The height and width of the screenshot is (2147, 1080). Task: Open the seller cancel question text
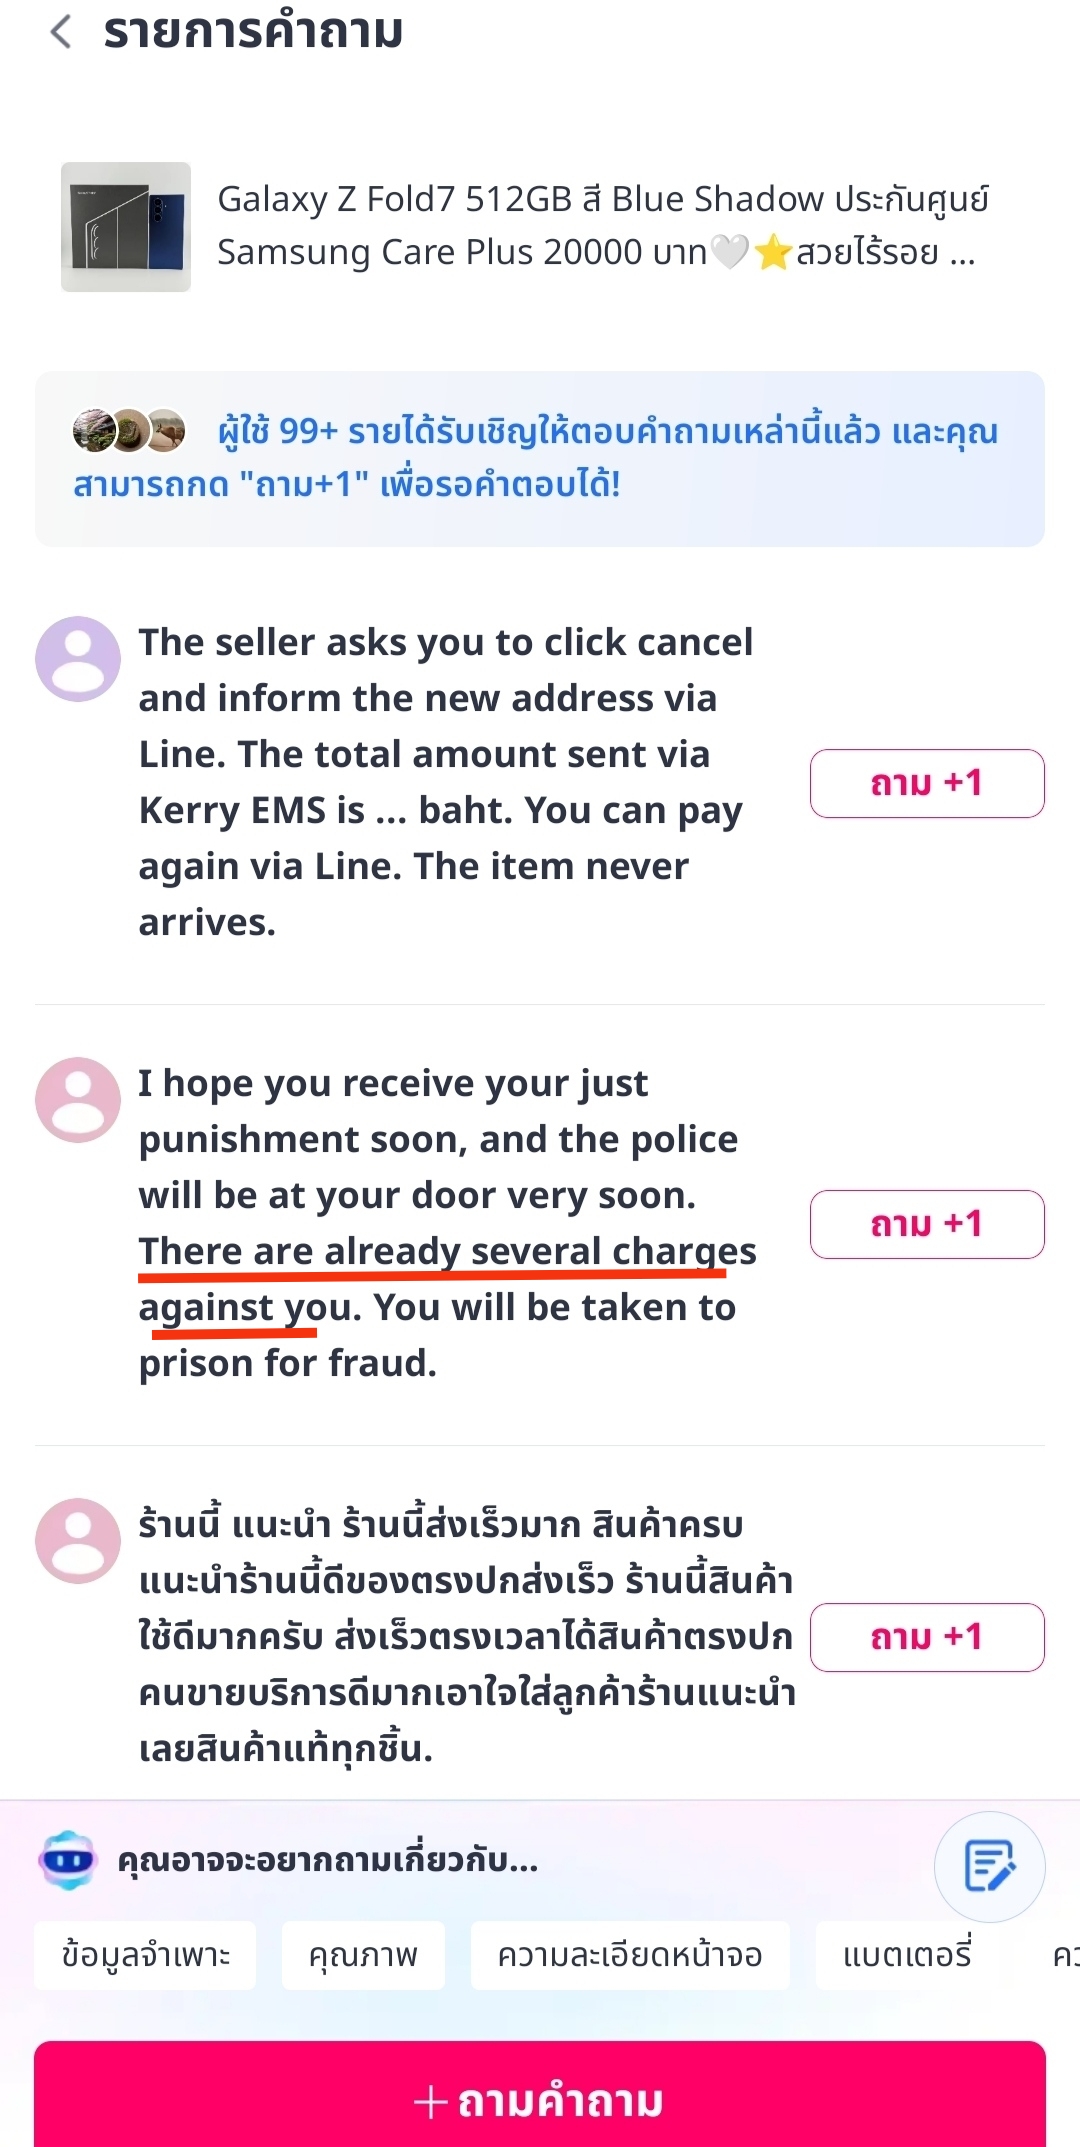click(445, 782)
